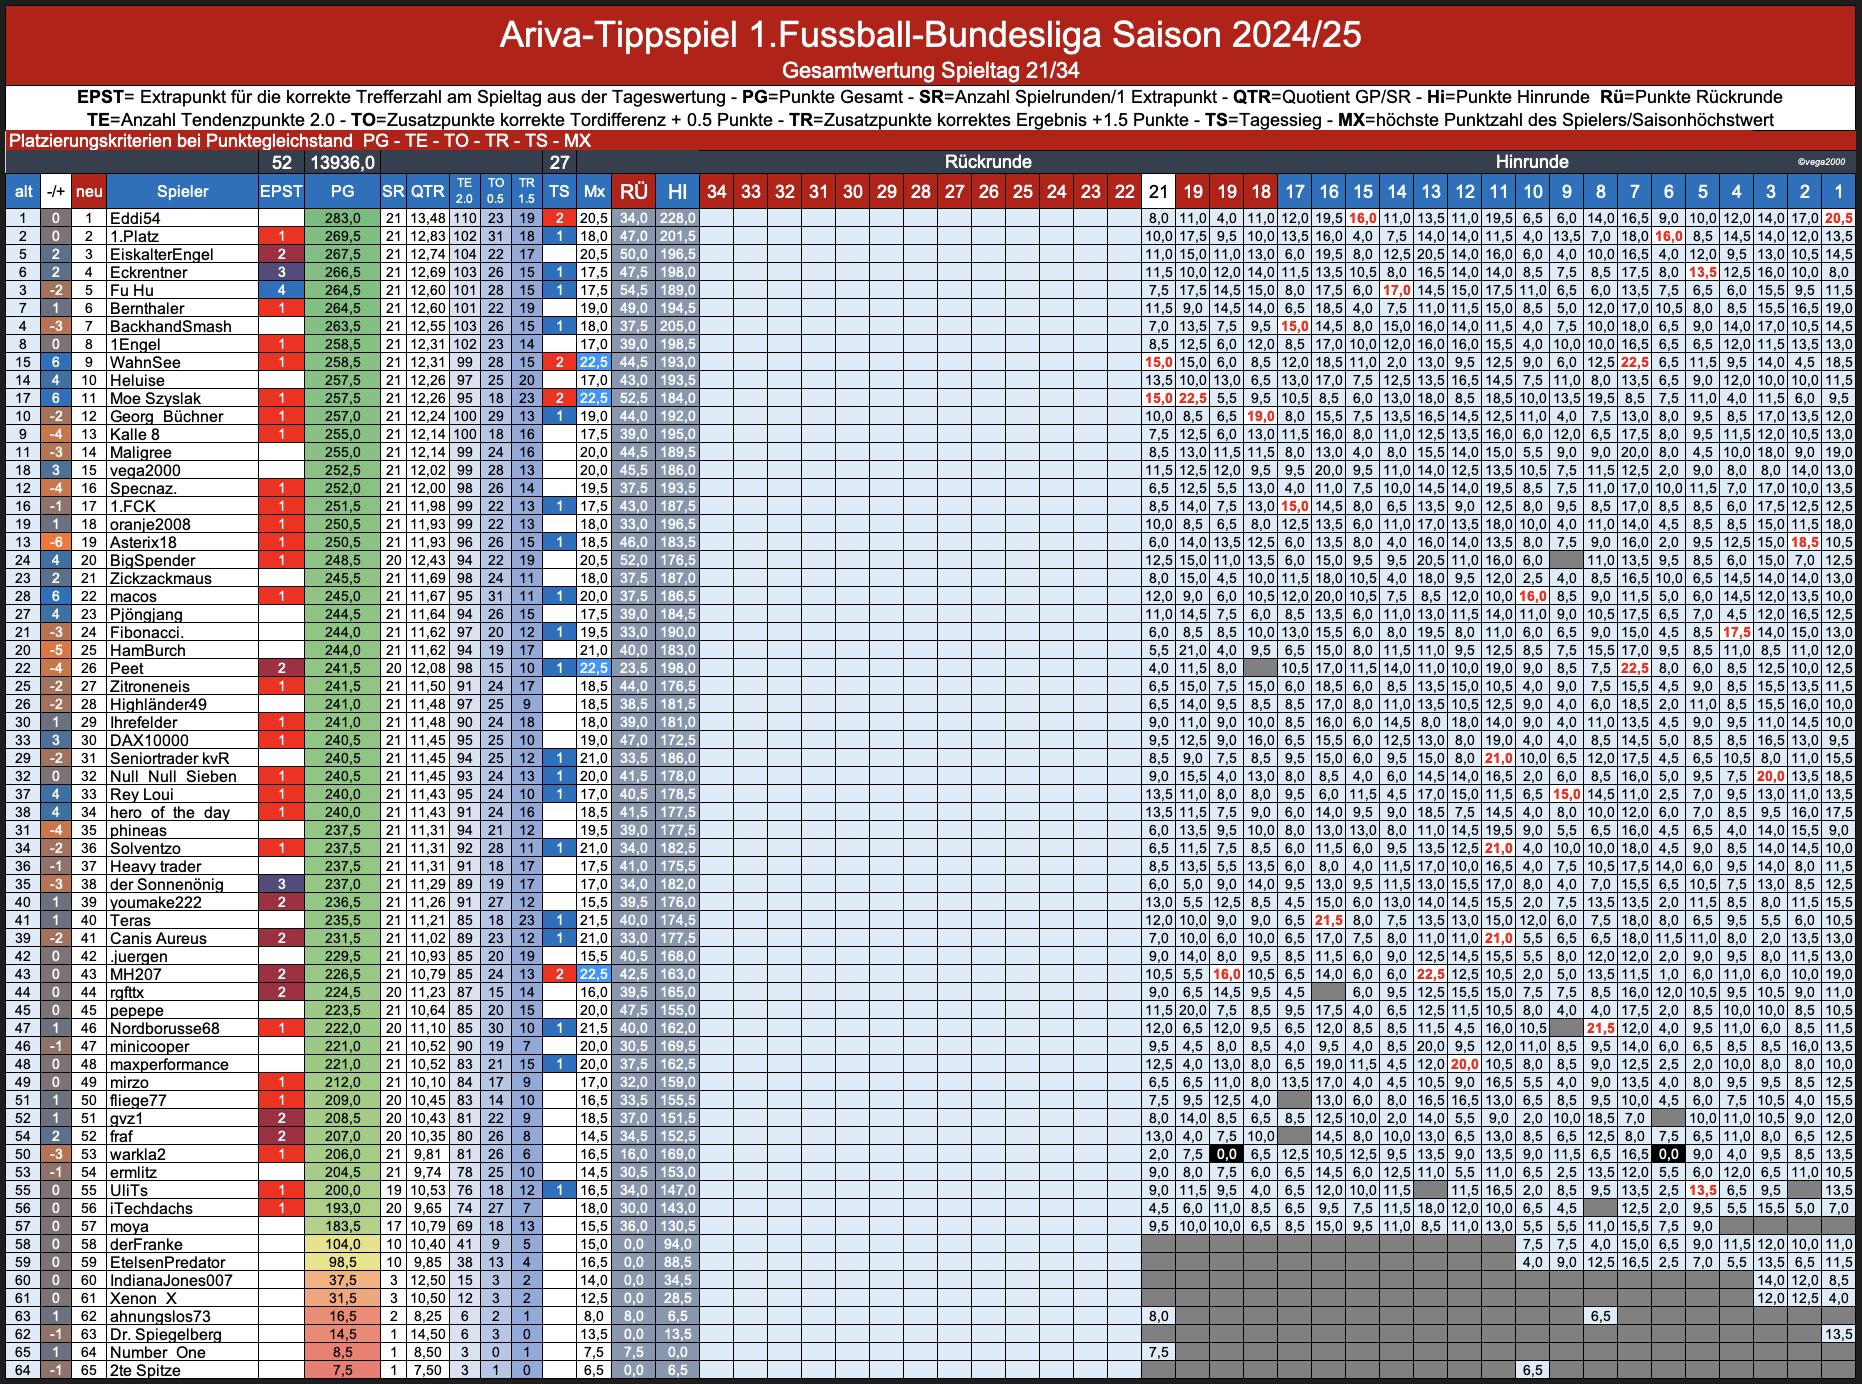Select the '-/+' column header
The width and height of the screenshot is (1862, 1384).
56,191
